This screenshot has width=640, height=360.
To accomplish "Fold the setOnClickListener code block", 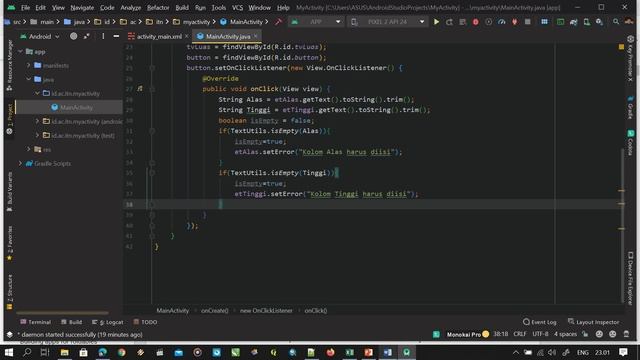I will (152, 68).
